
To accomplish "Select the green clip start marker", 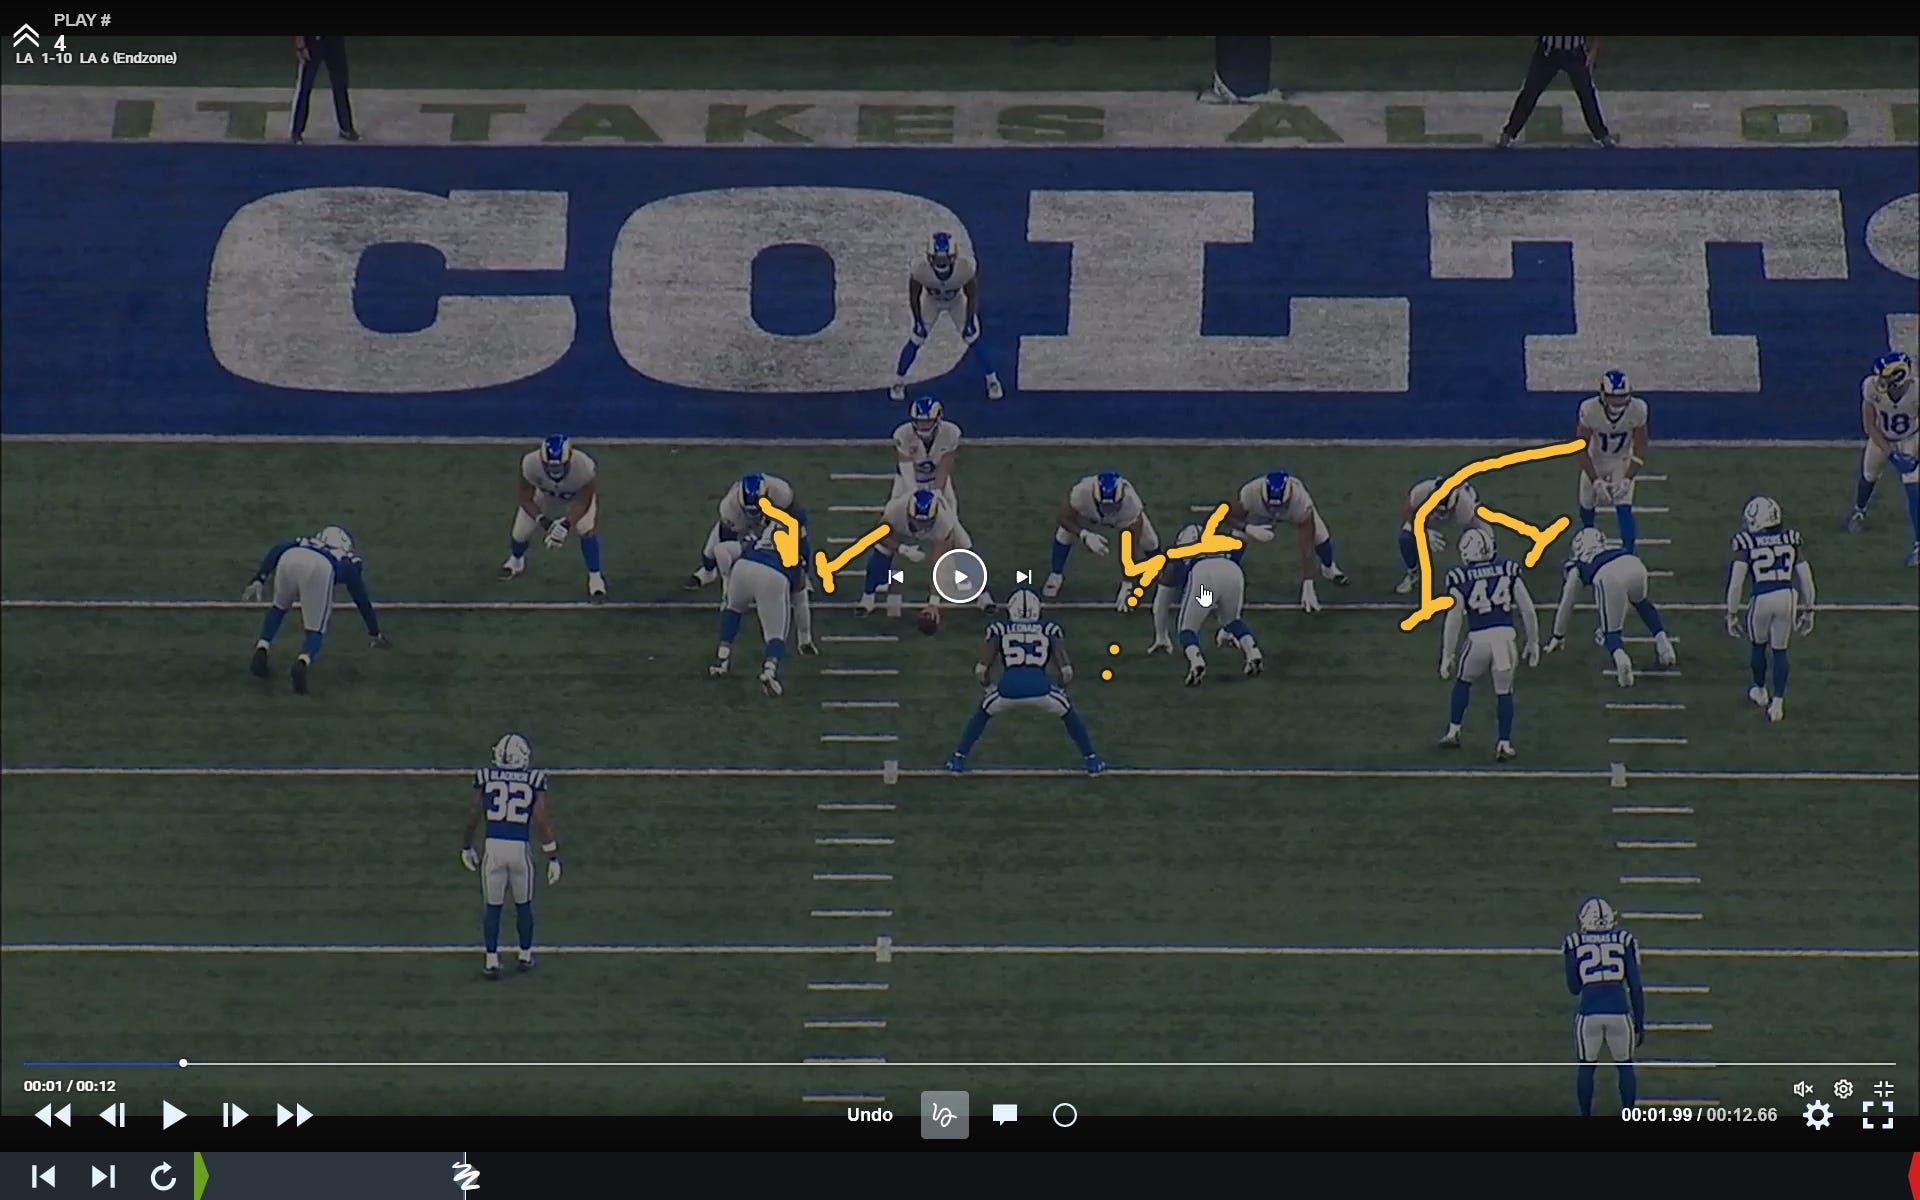I will tap(201, 1176).
